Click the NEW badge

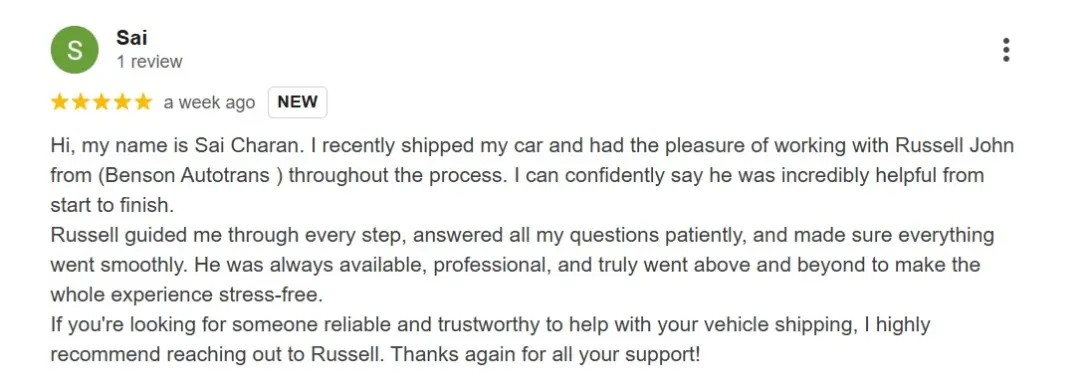point(298,102)
